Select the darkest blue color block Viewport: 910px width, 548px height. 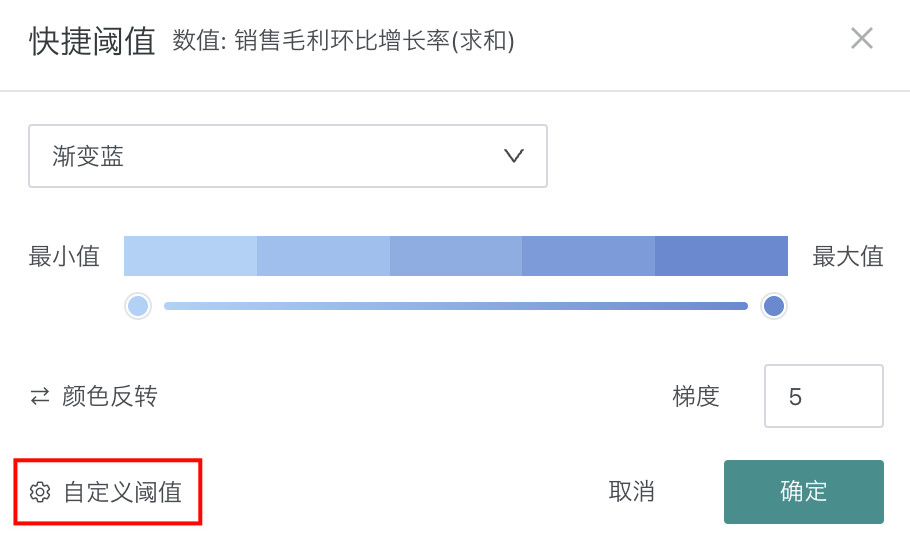(721, 256)
